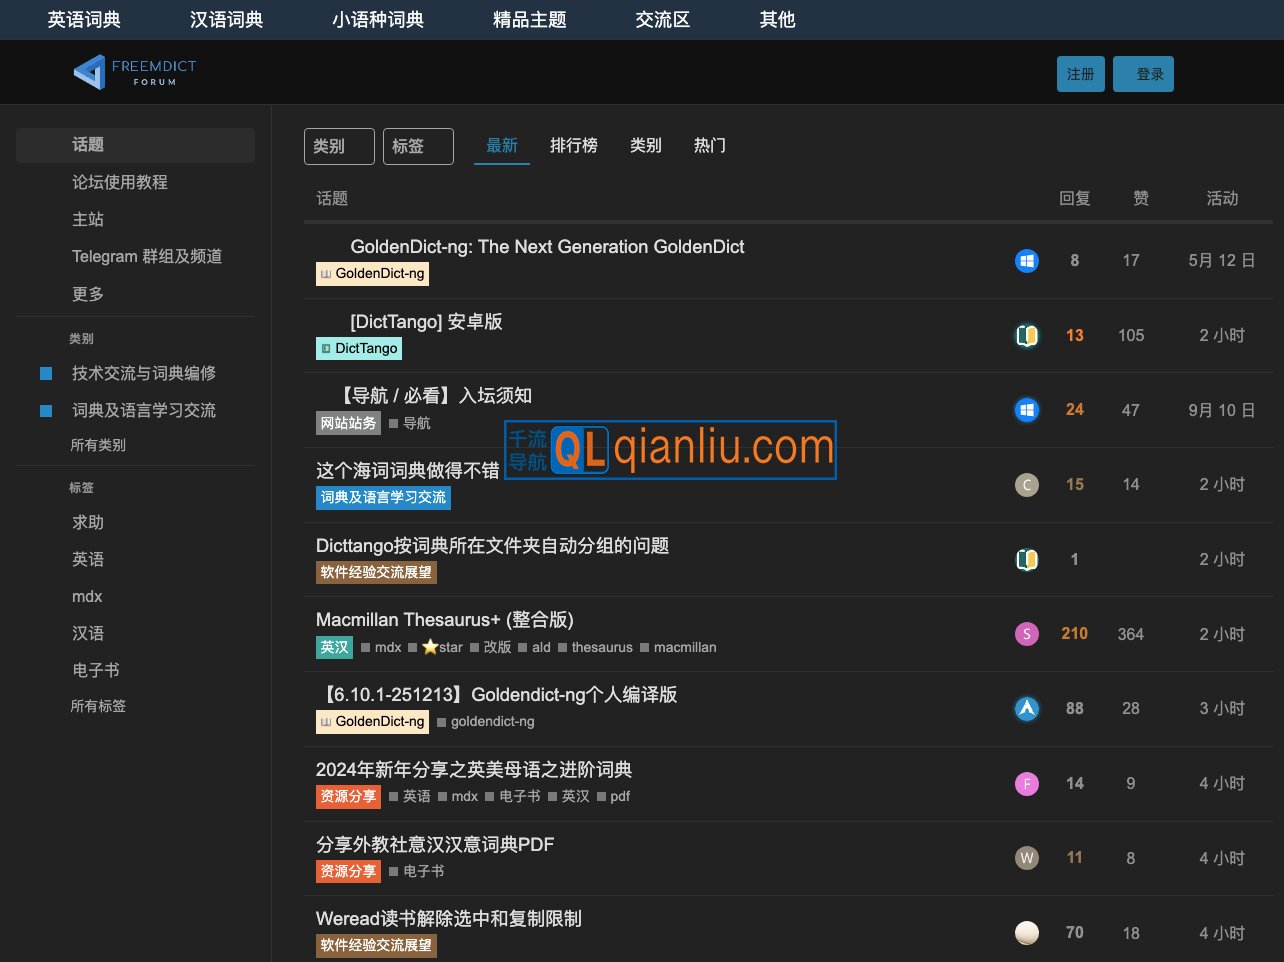Click the 英汉 category badge on Macmillan topic
This screenshot has width=1284, height=962.
coord(333,647)
